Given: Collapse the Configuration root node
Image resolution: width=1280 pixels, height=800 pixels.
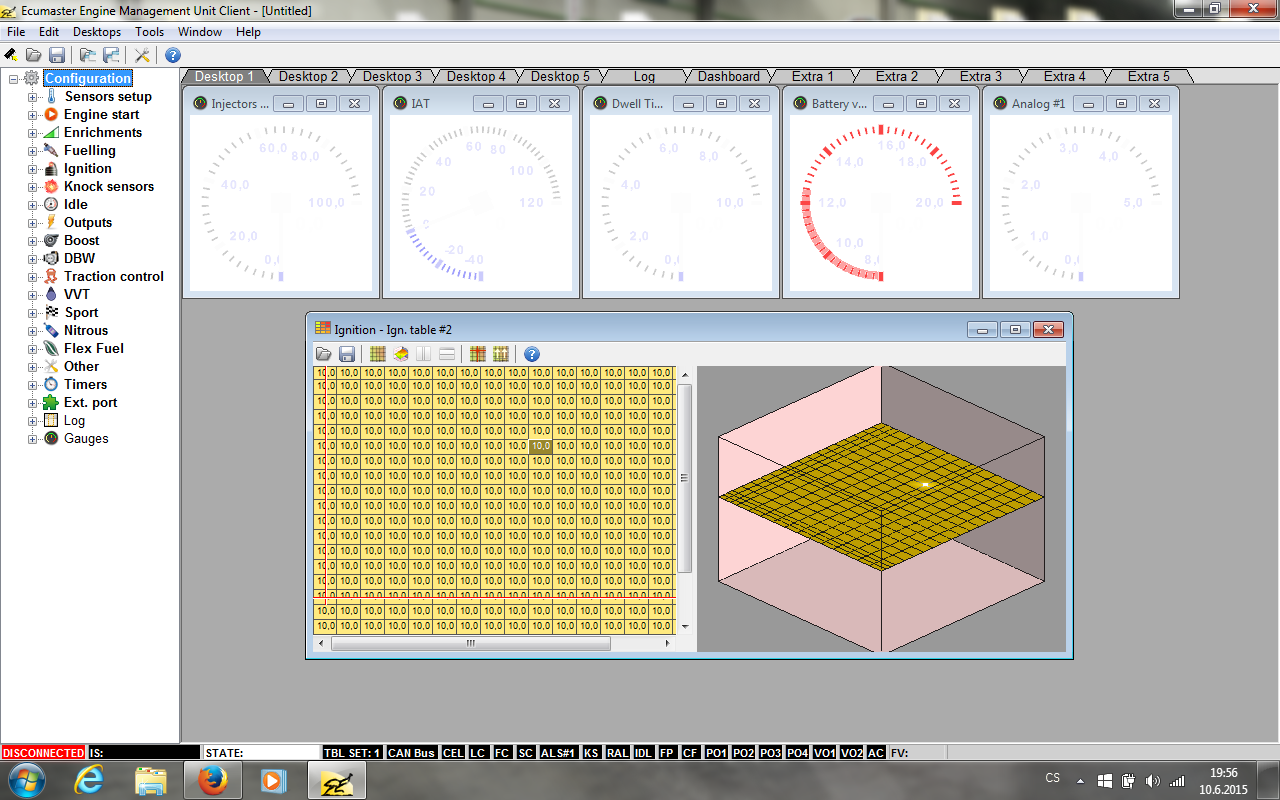Looking at the screenshot, I should (x=14, y=79).
